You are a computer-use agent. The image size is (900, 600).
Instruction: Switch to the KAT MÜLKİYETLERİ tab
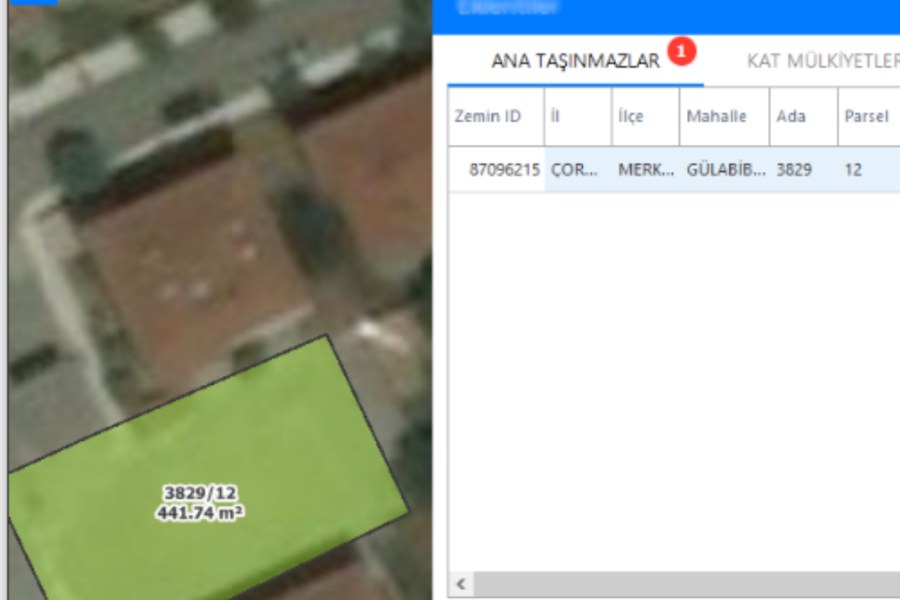click(x=823, y=61)
